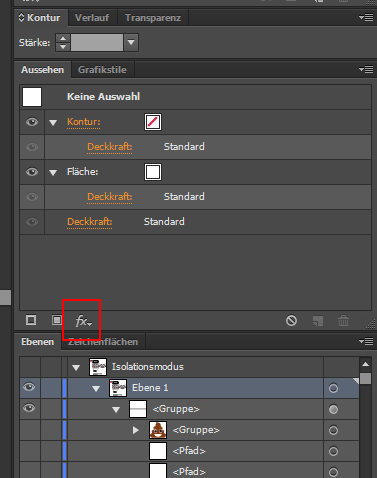Switch to the Verlauf tab
The height and width of the screenshot is (478, 377).
[92, 18]
